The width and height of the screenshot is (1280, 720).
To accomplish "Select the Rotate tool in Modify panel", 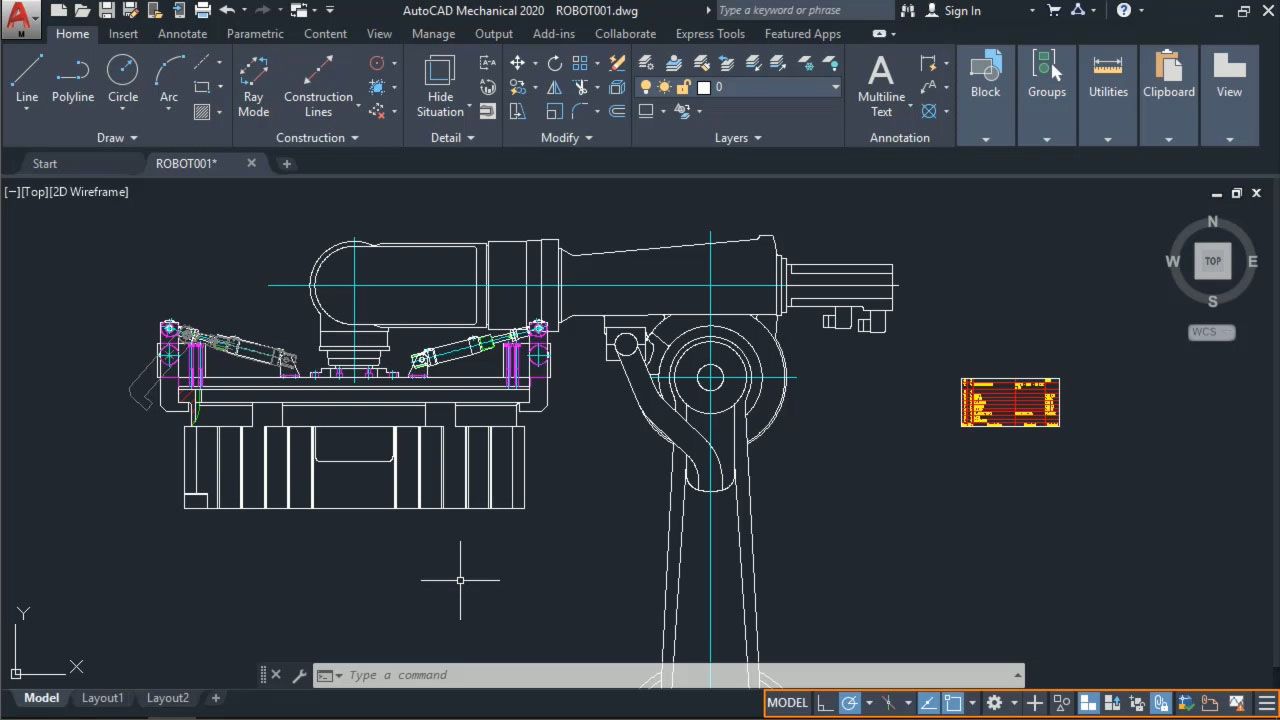I will pyautogui.click(x=554, y=63).
